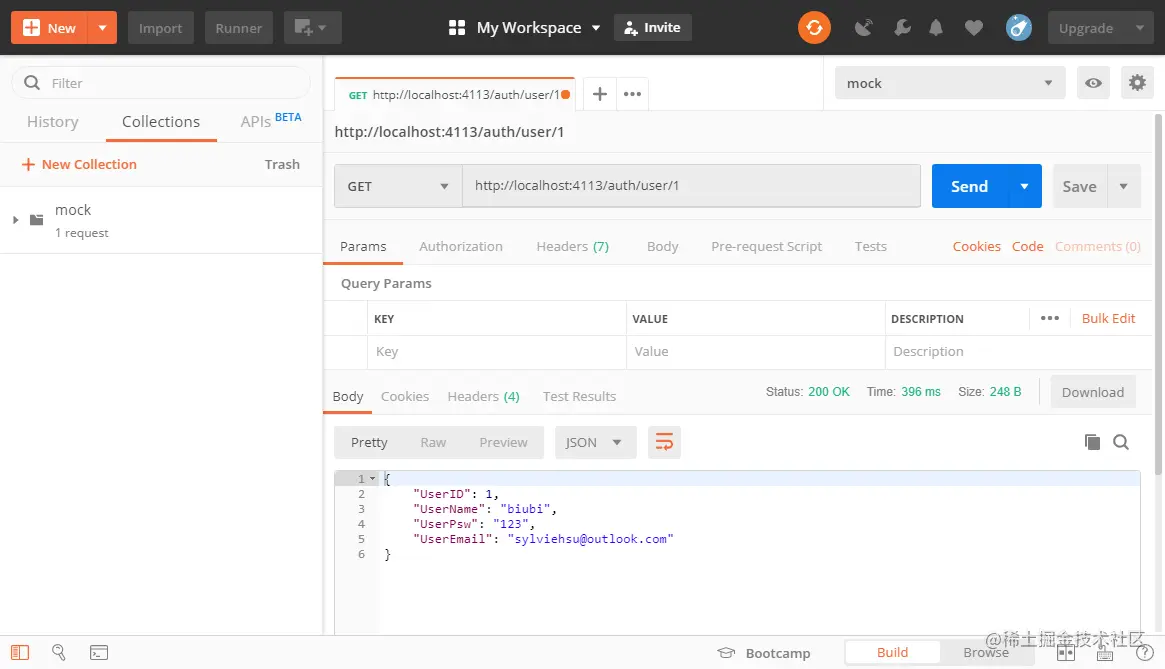Open the Find and Replace icon

tap(59, 653)
